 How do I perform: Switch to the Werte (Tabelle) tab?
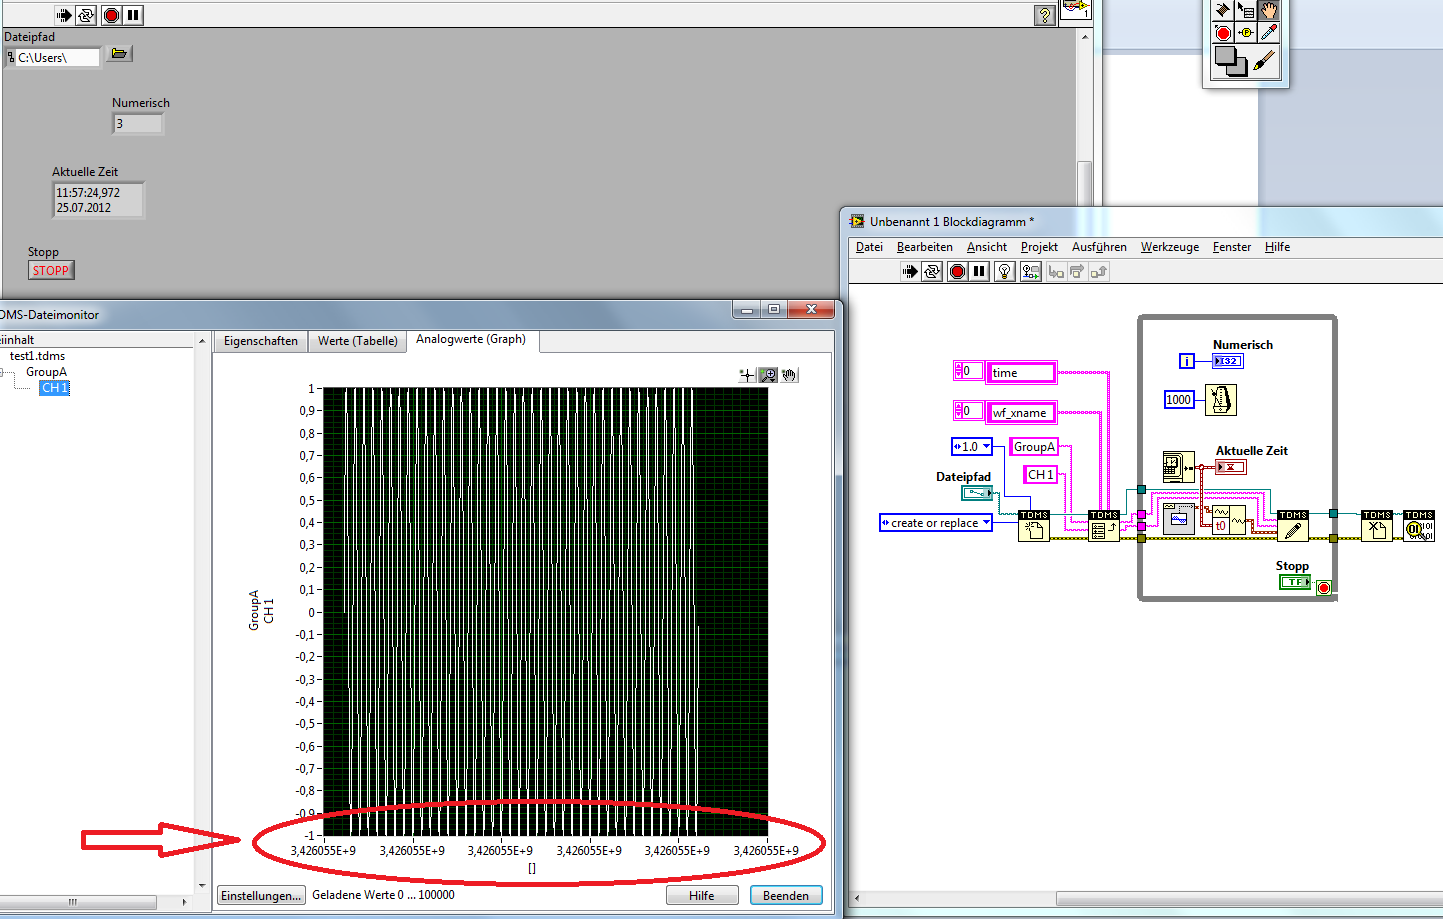coord(357,341)
